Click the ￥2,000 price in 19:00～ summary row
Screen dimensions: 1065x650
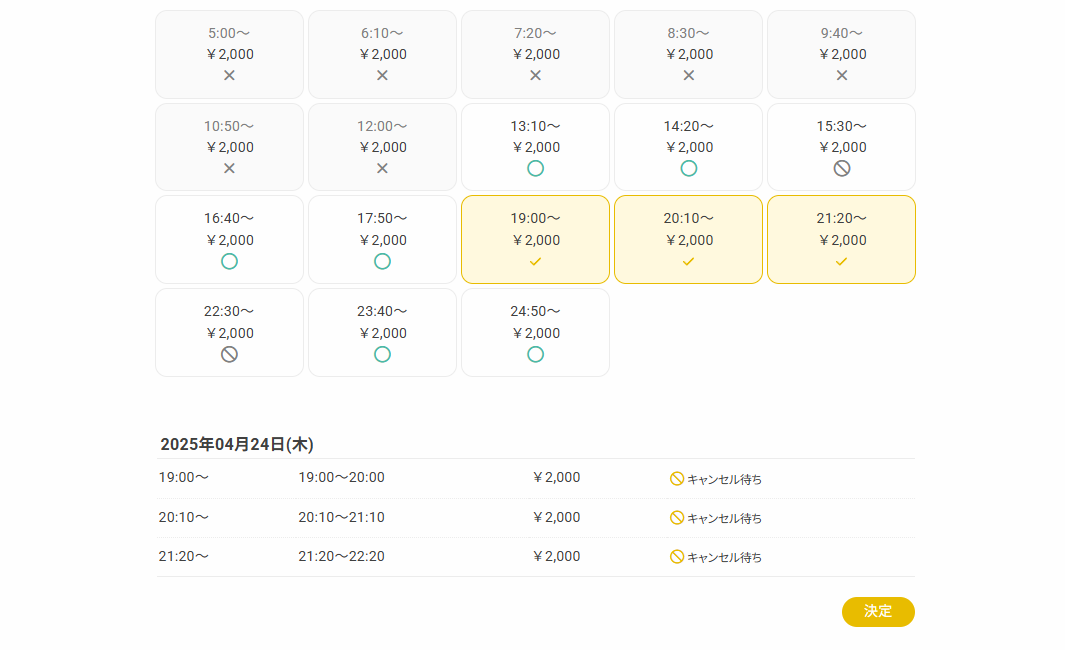pyautogui.click(x=556, y=477)
